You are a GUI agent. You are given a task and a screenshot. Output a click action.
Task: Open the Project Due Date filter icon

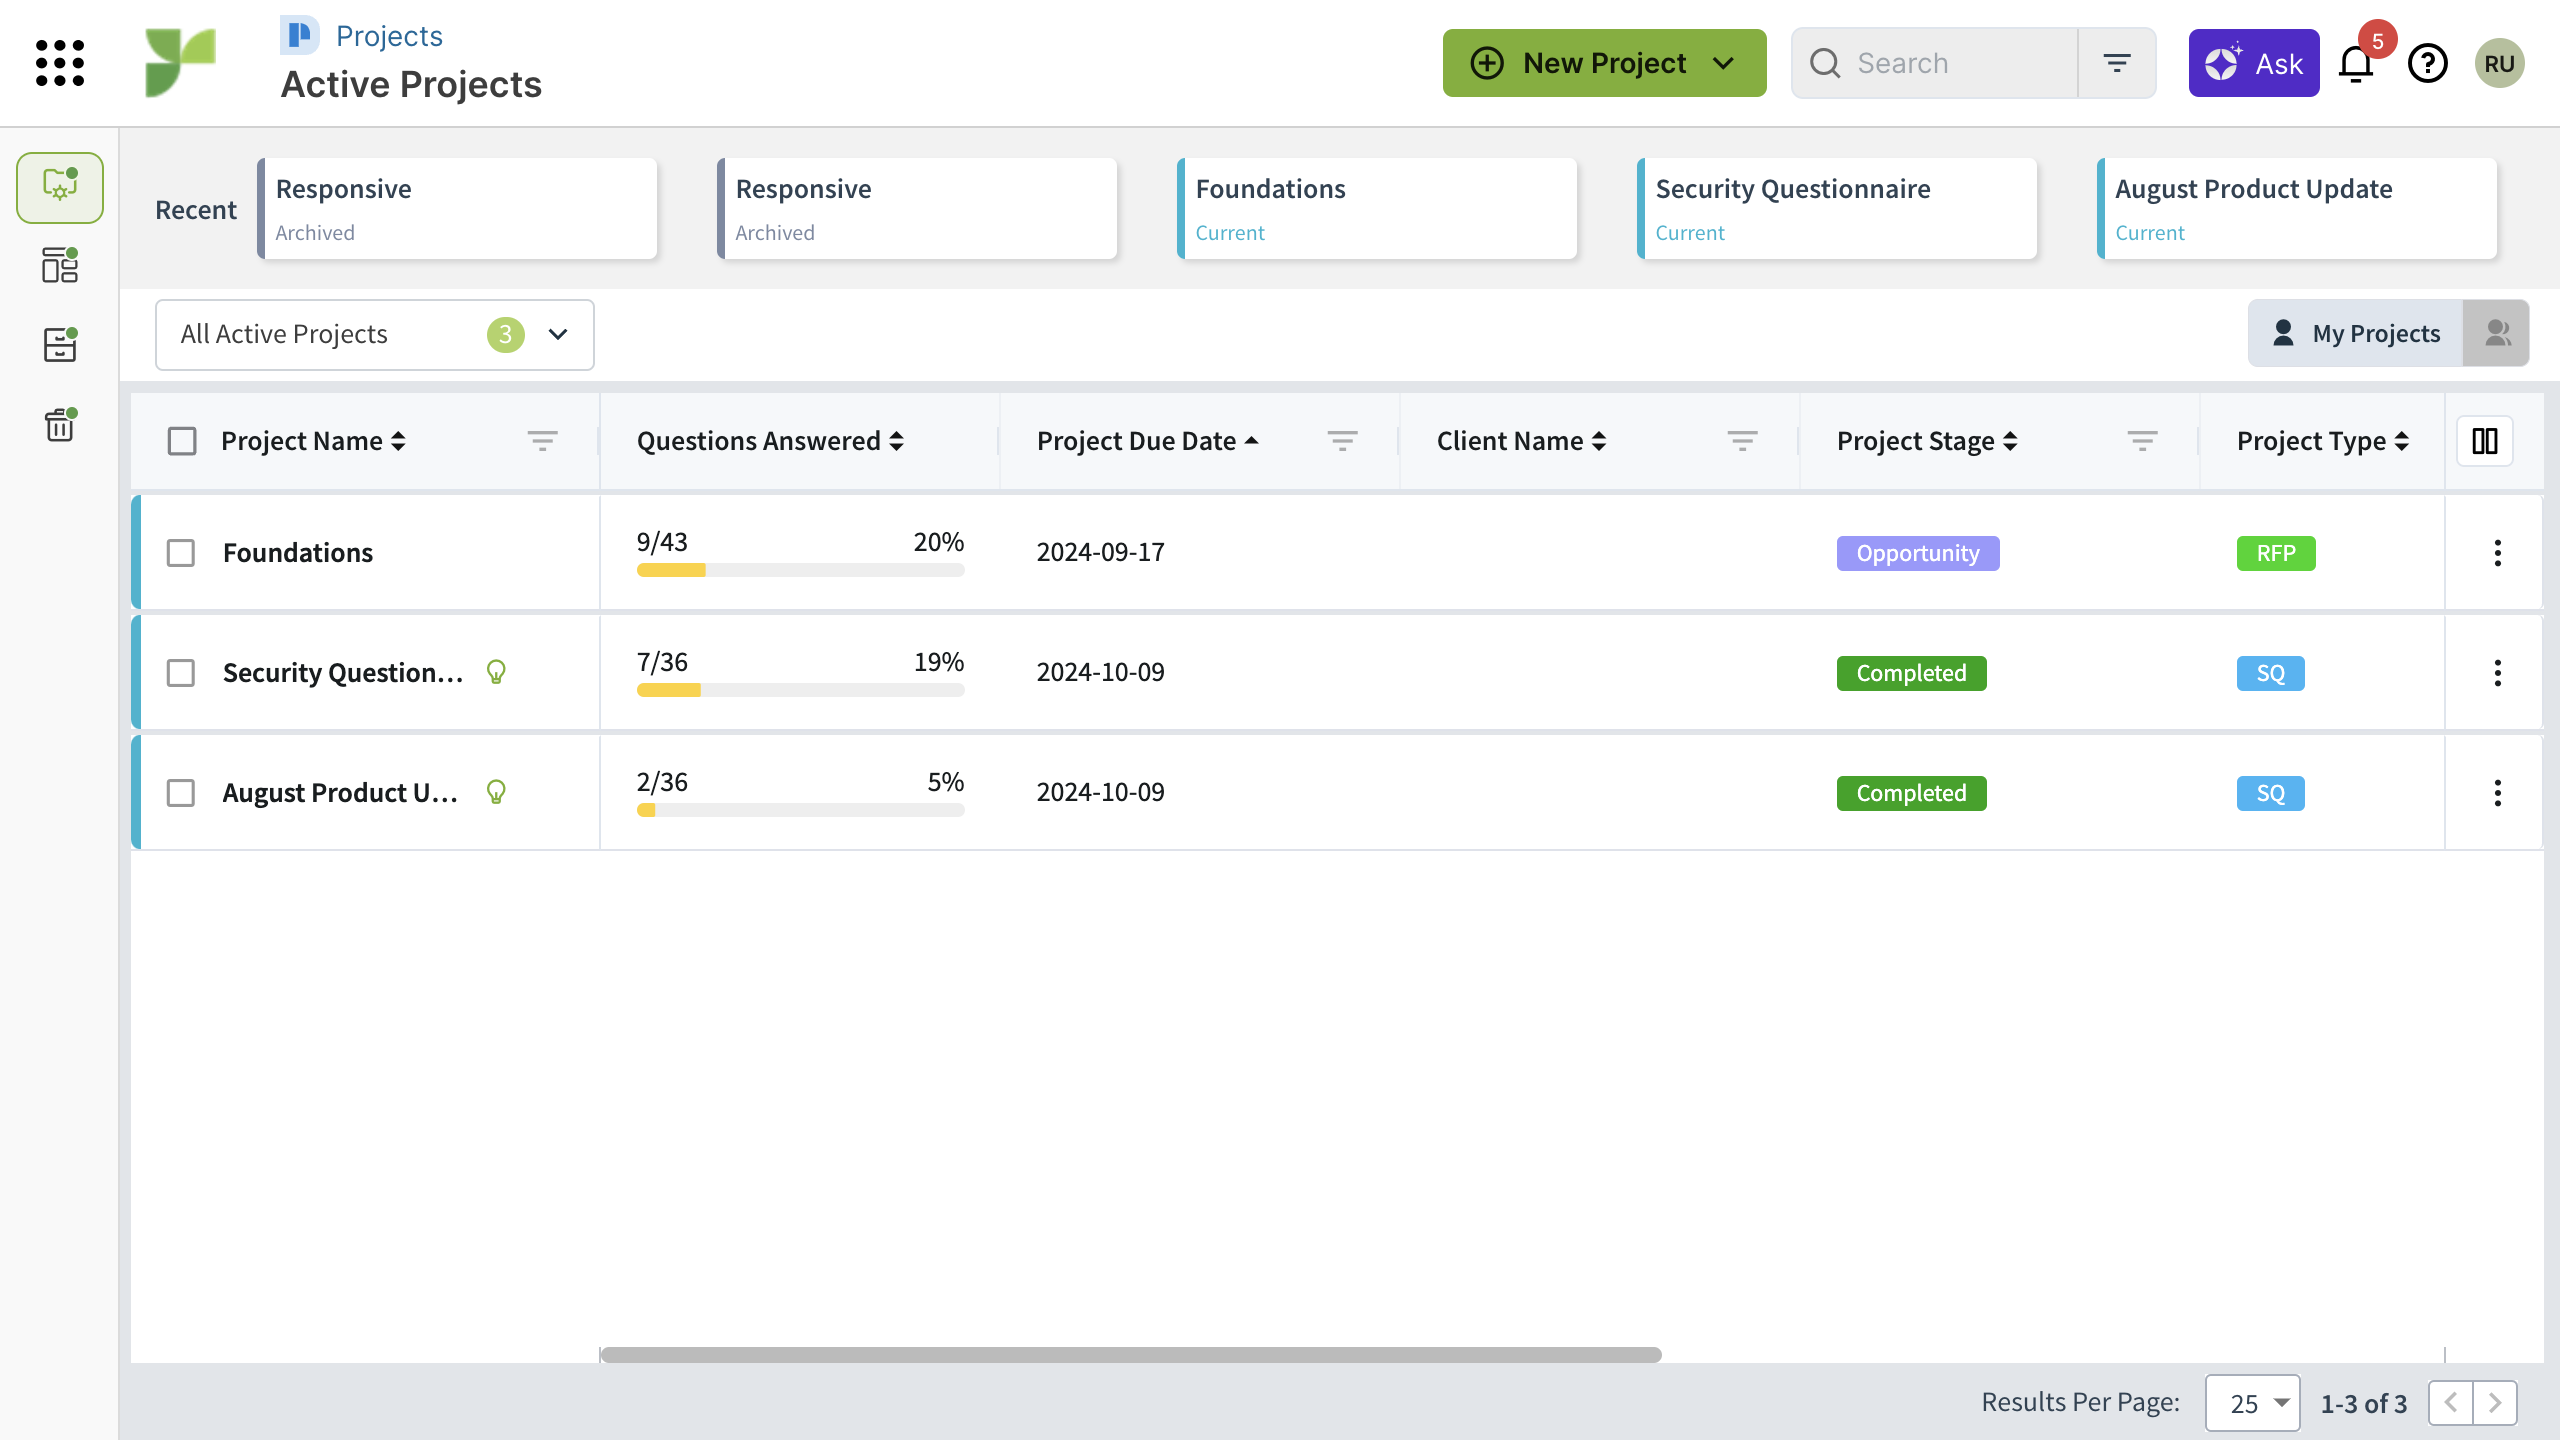(1342, 441)
